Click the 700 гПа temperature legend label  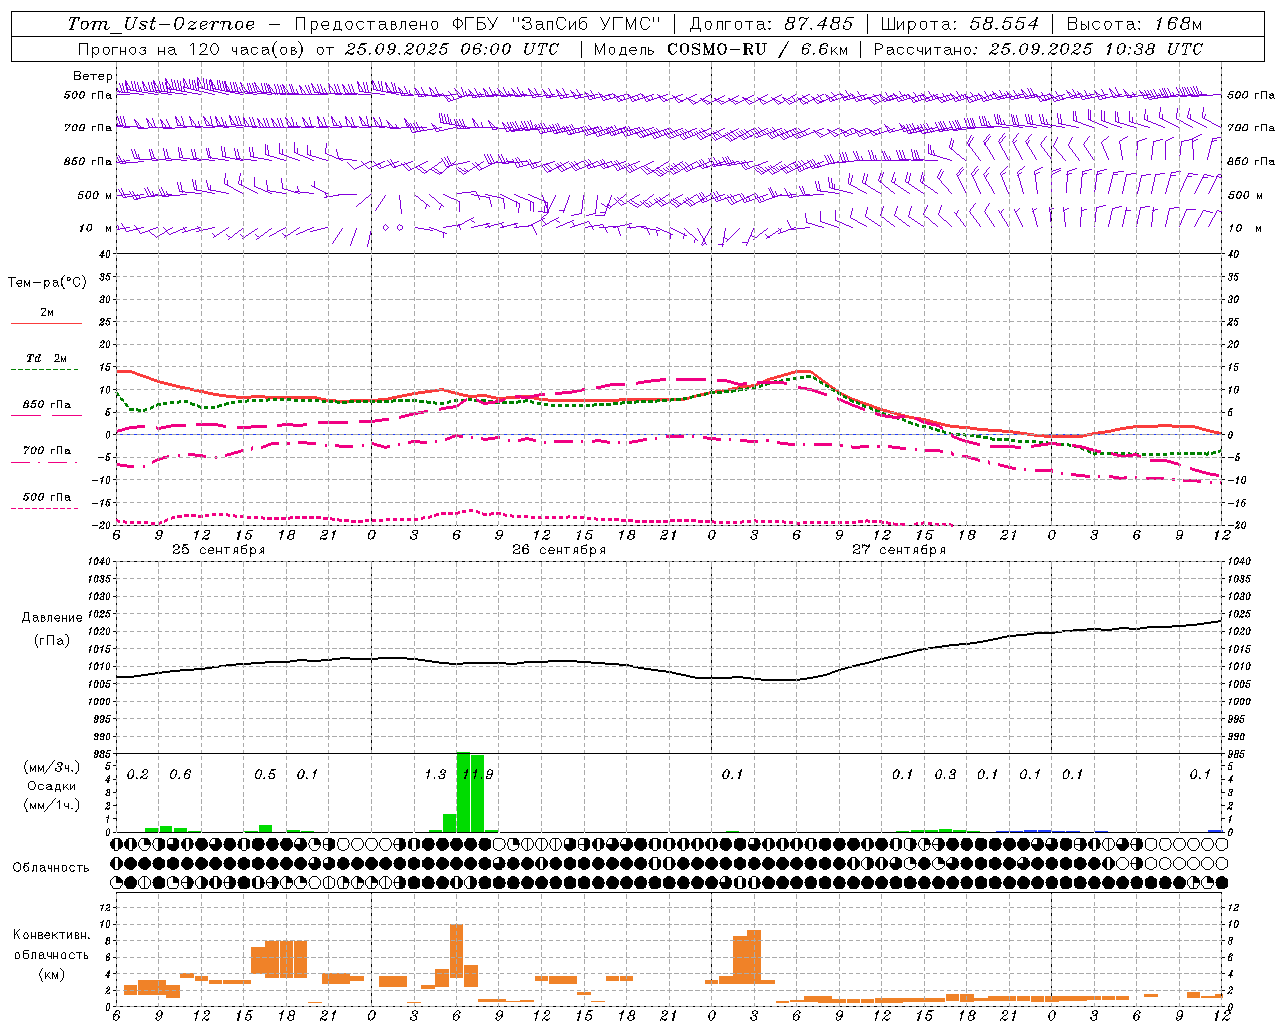[47, 450]
